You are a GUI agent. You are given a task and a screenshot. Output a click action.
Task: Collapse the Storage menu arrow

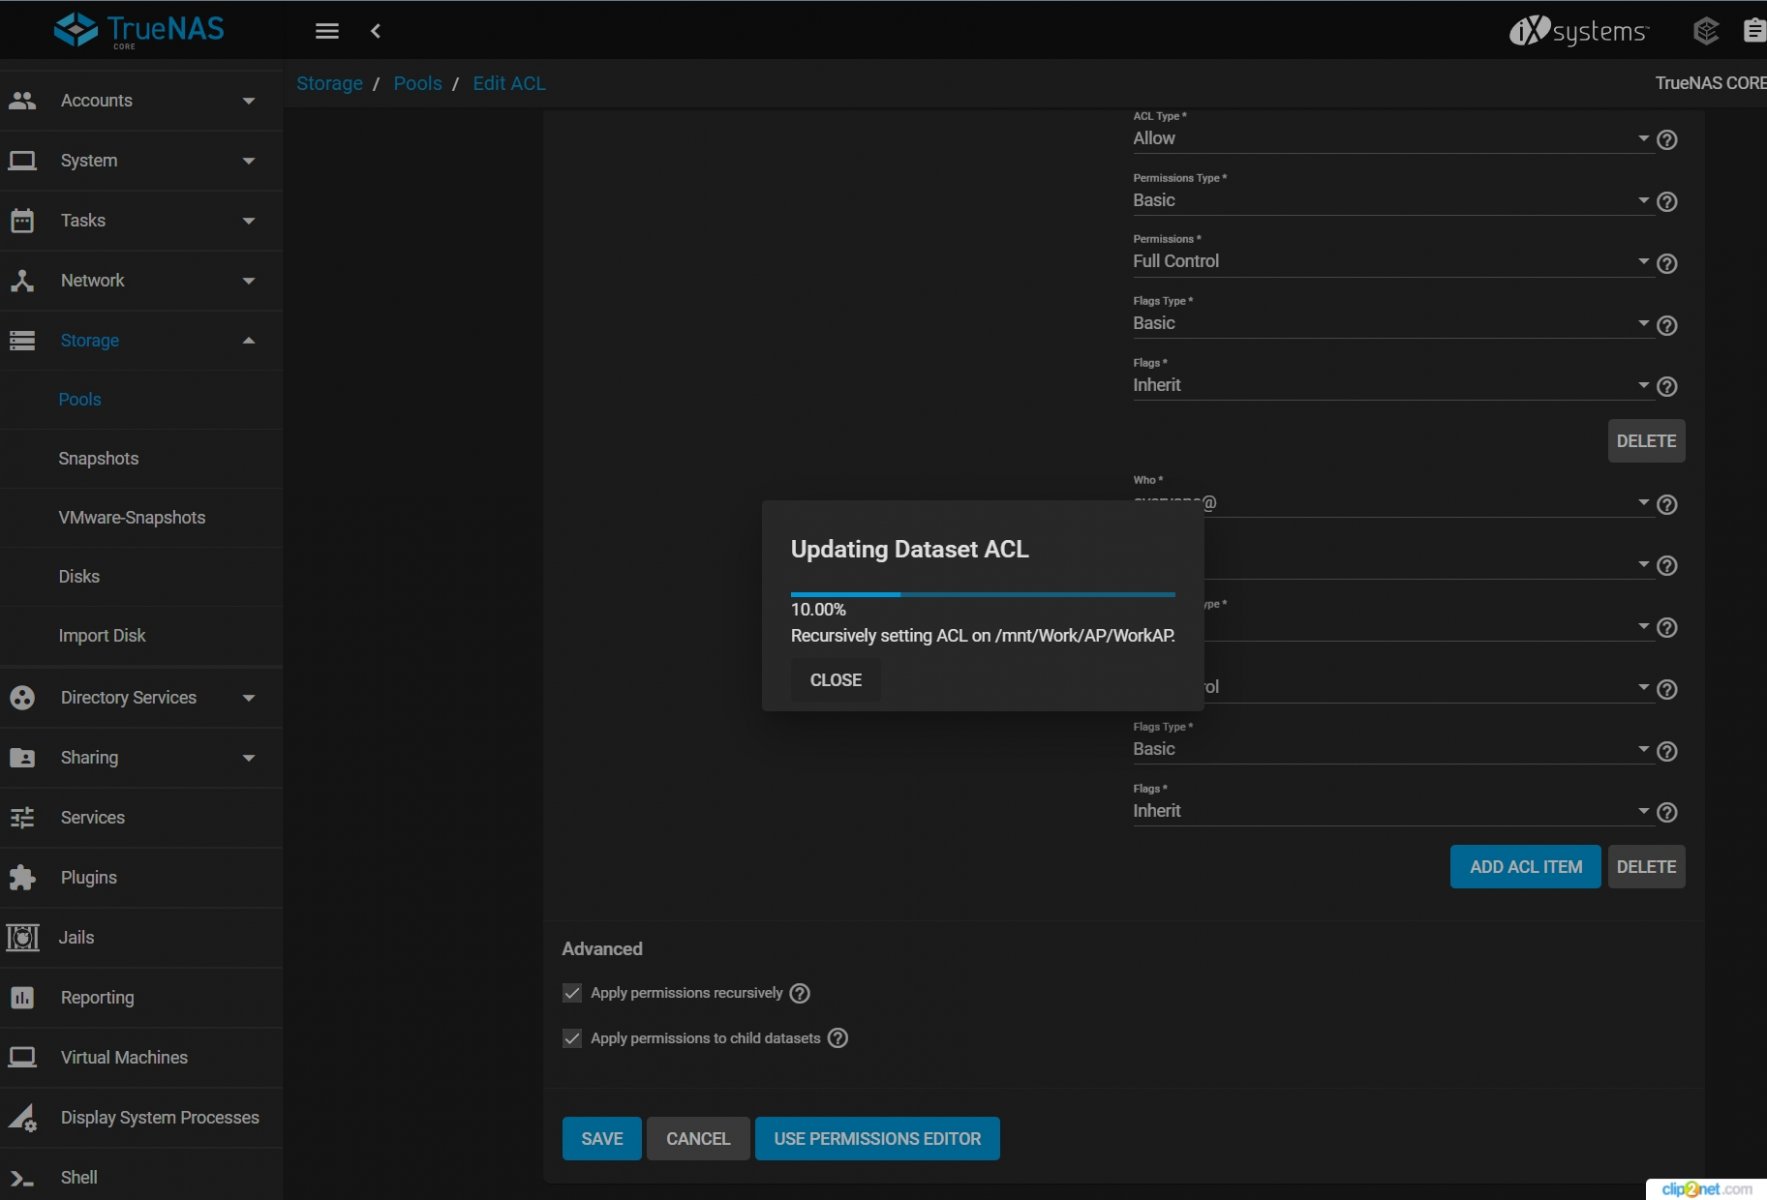[249, 341]
